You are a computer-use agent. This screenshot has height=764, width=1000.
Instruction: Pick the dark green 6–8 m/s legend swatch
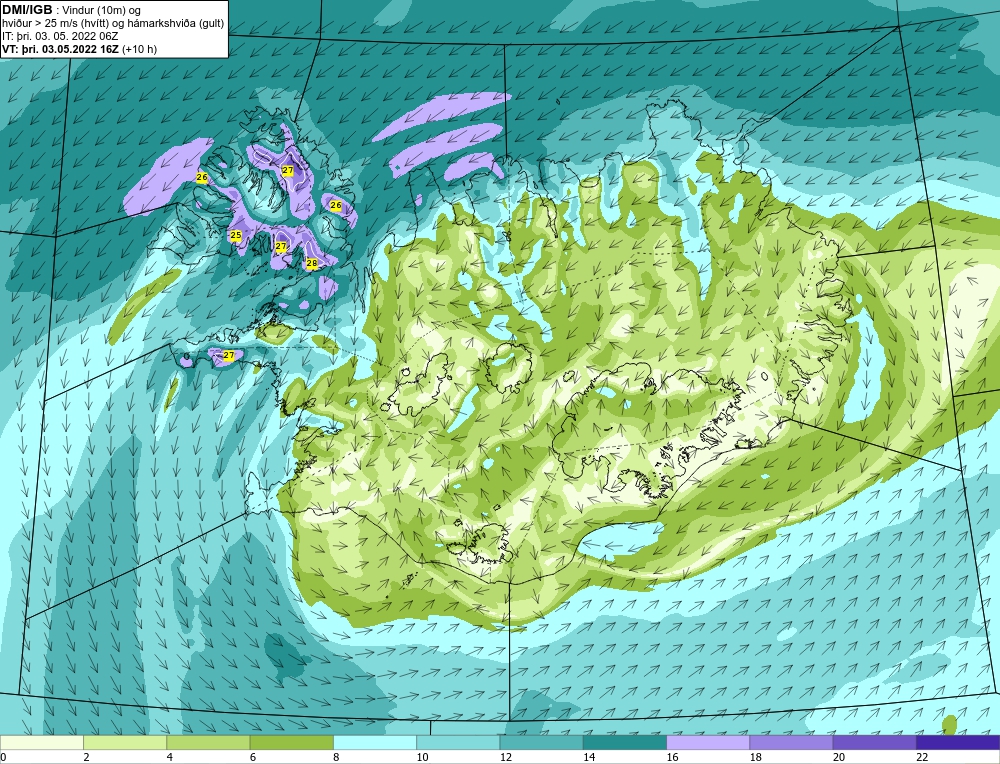click(291, 742)
